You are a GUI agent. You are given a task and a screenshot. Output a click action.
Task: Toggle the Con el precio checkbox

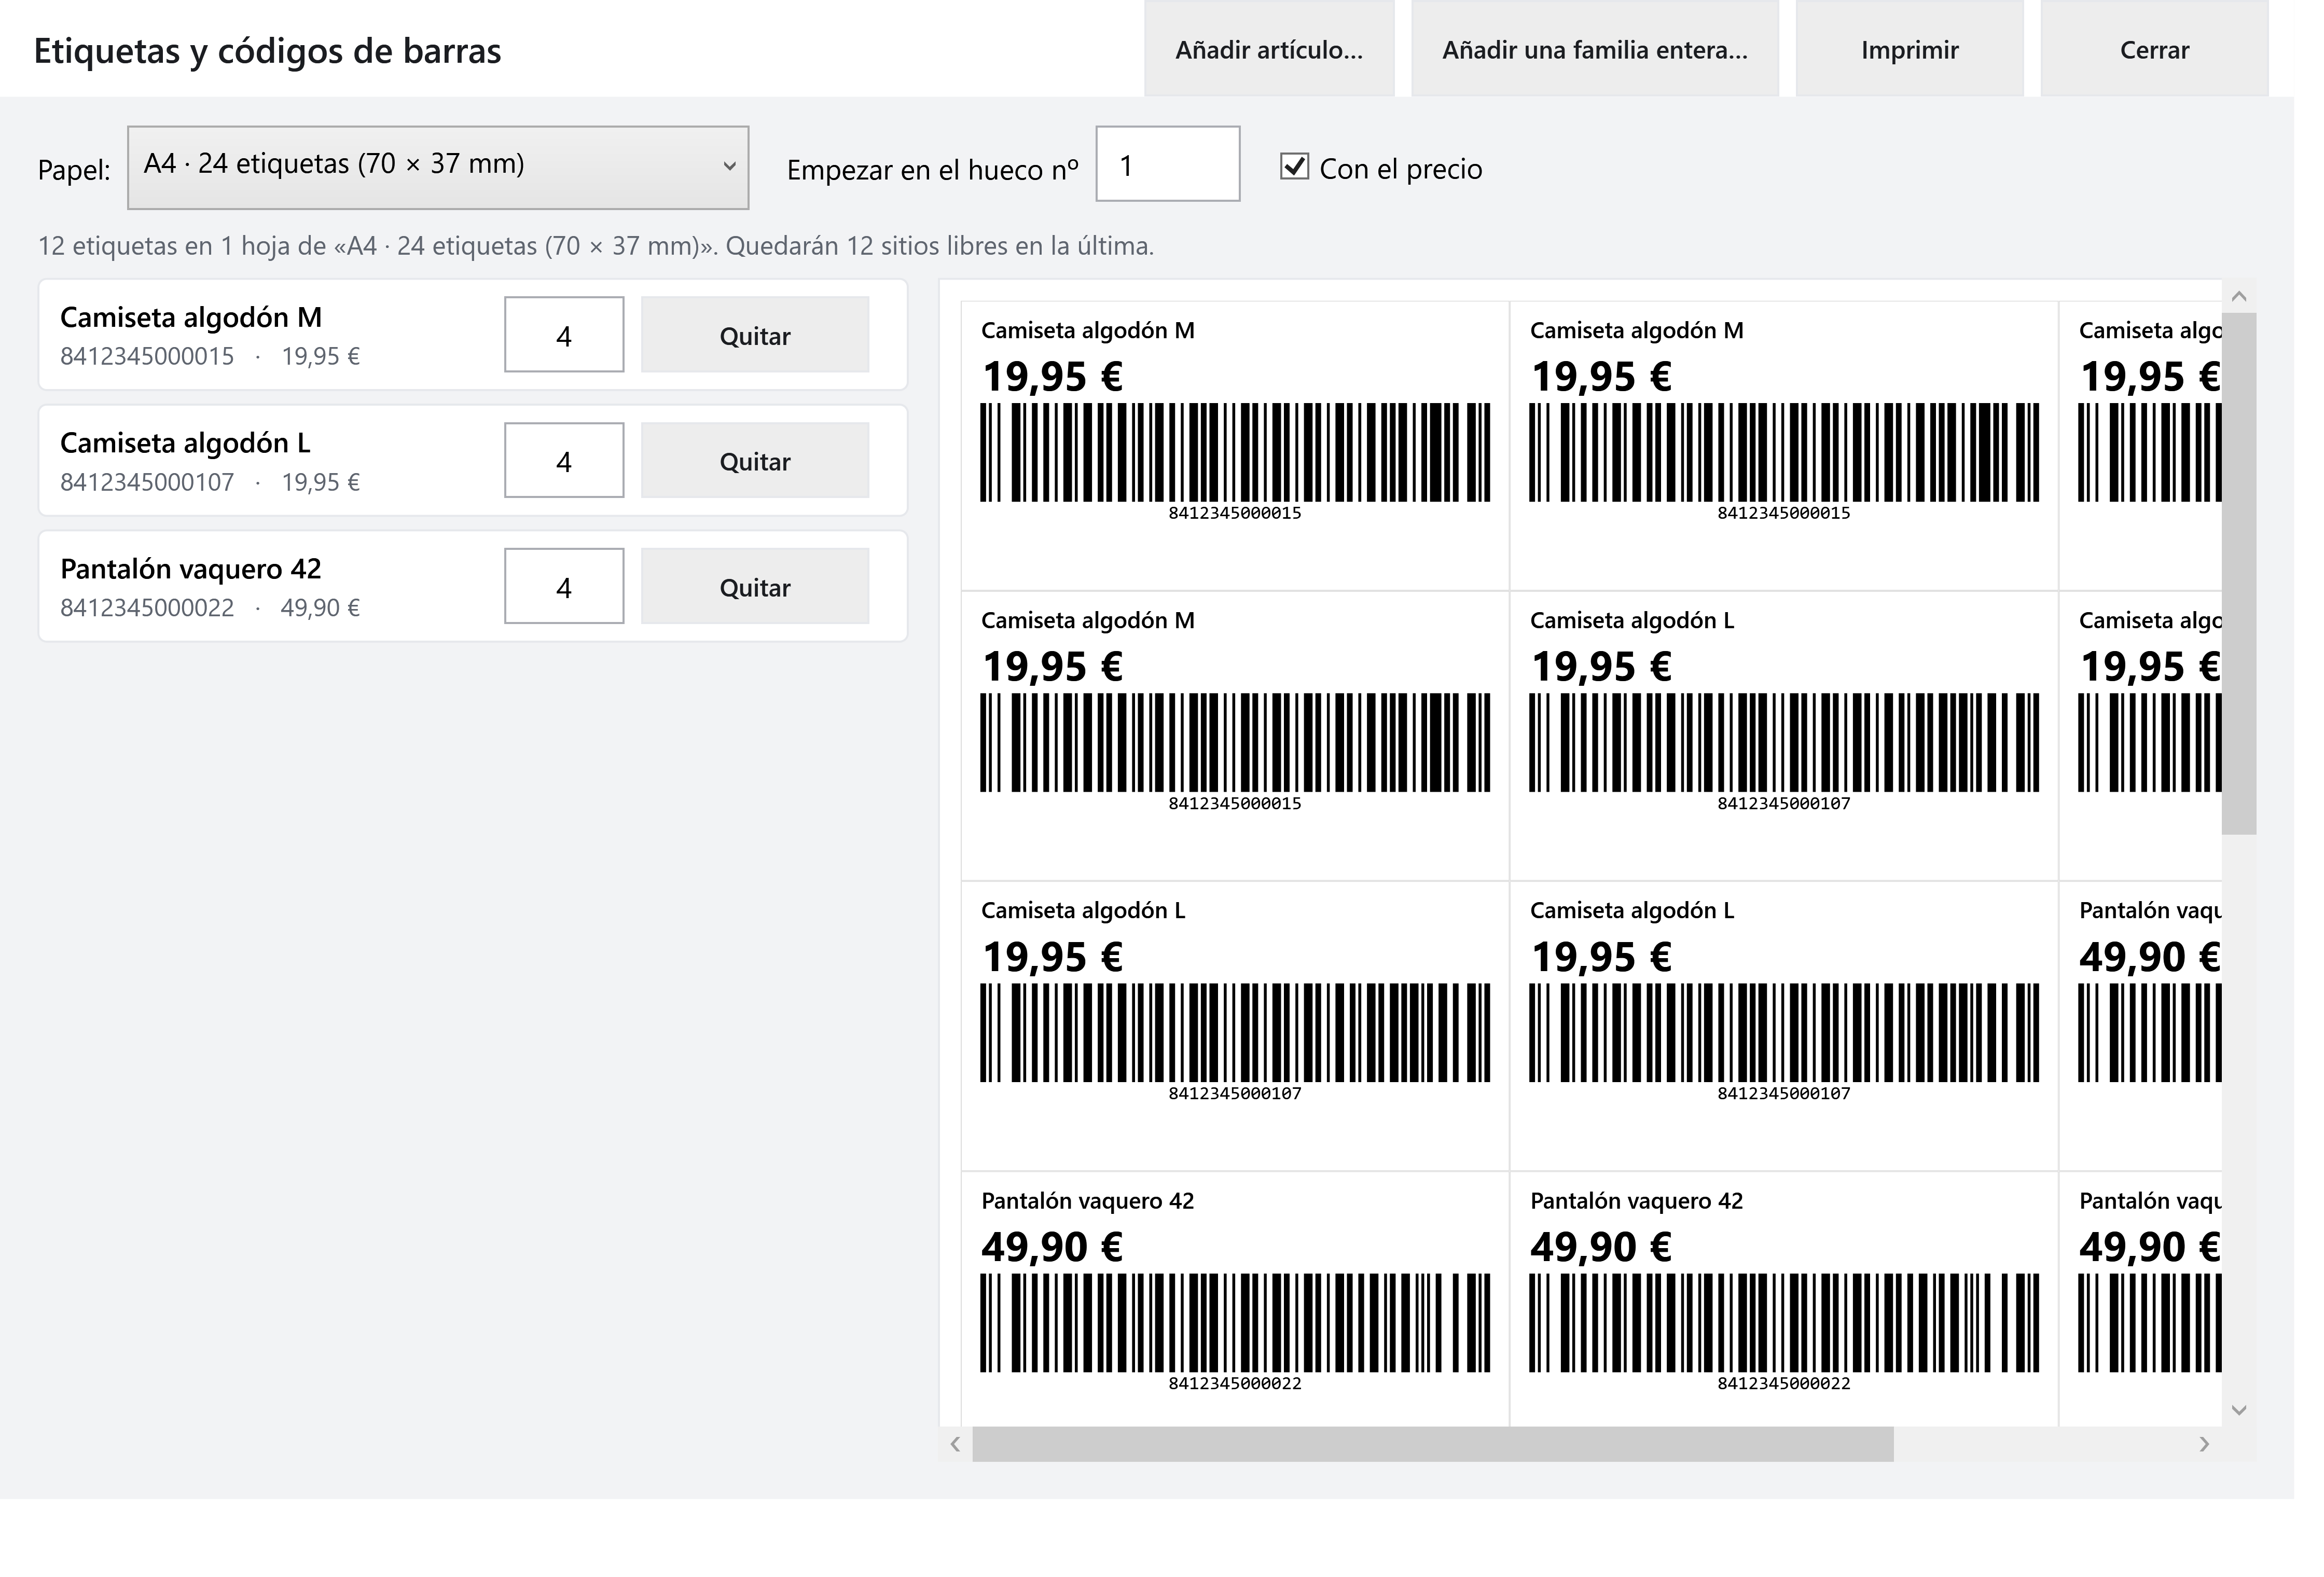pyautogui.click(x=1294, y=166)
